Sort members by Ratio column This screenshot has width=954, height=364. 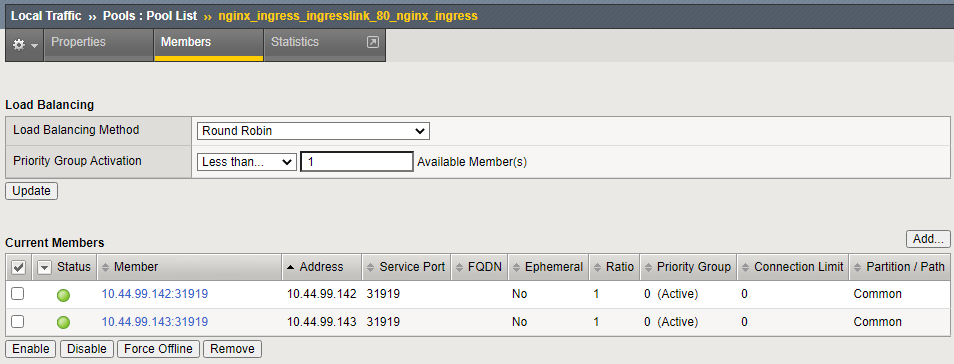(x=614, y=267)
